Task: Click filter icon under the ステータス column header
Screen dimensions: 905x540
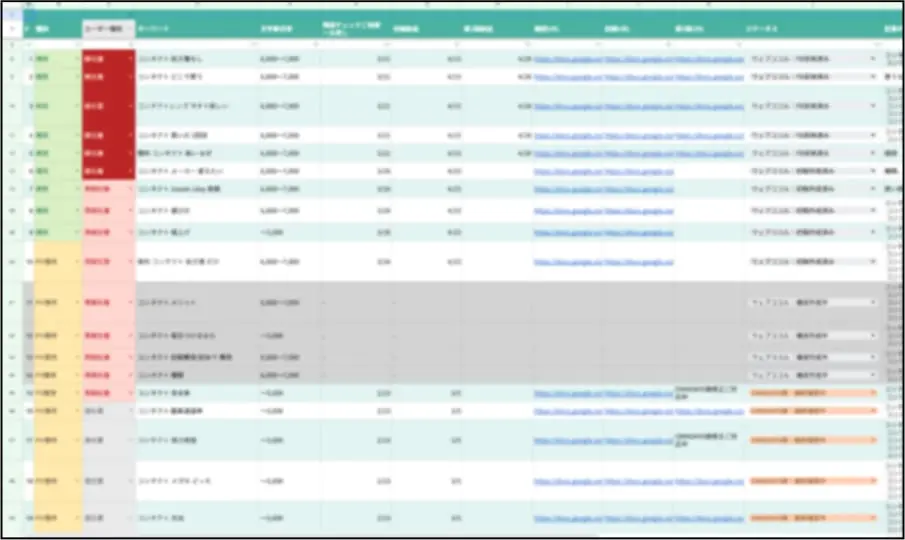Action: (x=874, y=46)
